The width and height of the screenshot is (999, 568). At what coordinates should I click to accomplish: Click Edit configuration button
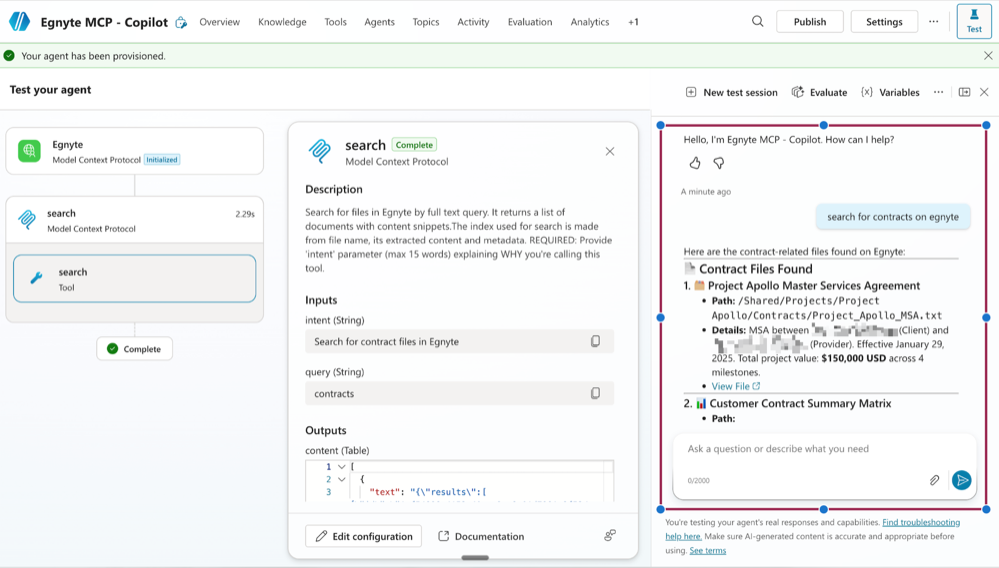[x=363, y=536]
